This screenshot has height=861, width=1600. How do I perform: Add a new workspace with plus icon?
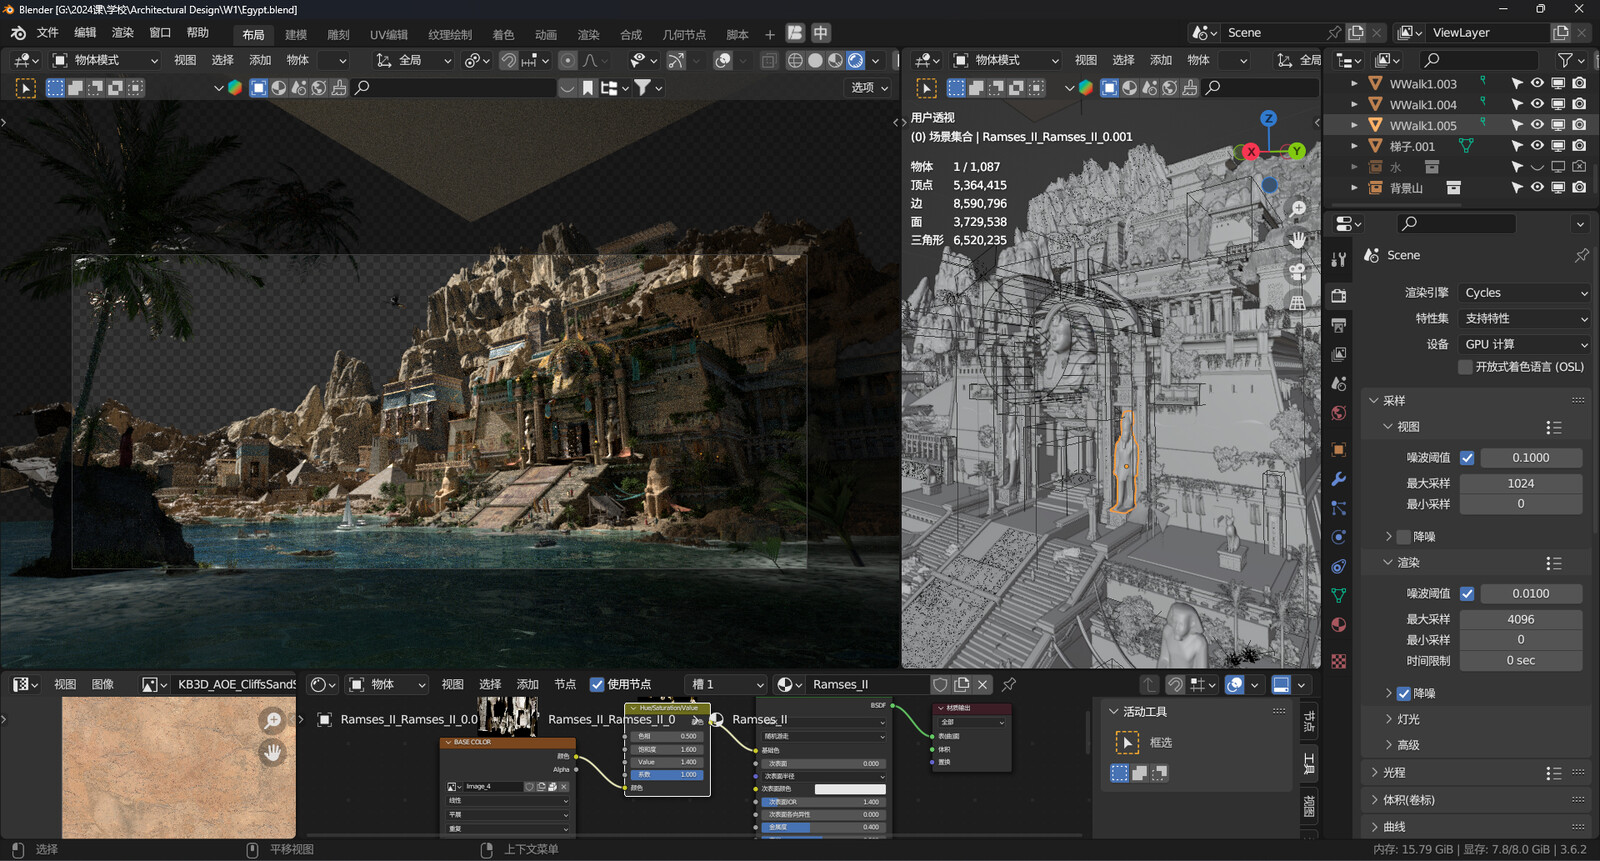coord(770,34)
